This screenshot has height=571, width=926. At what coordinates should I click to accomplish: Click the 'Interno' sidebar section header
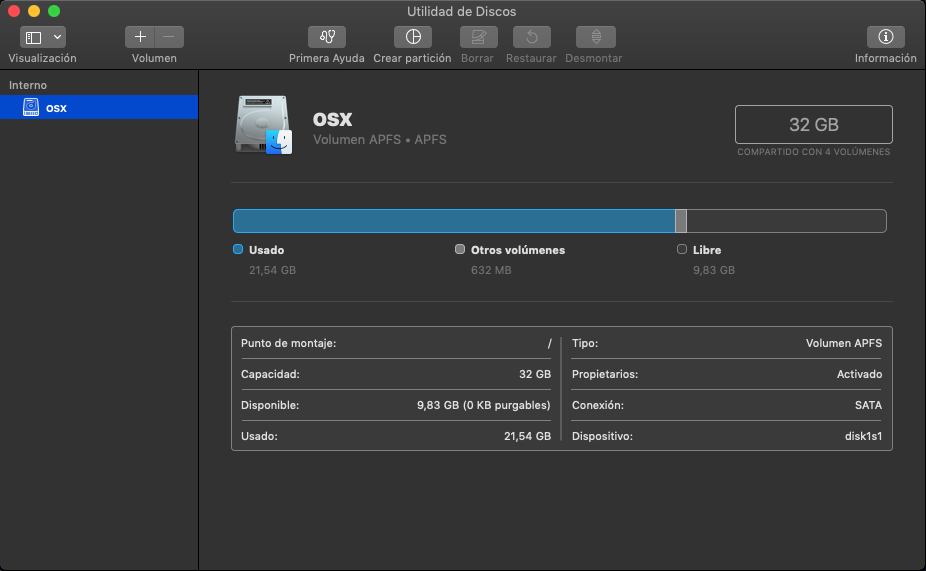click(x=28, y=85)
